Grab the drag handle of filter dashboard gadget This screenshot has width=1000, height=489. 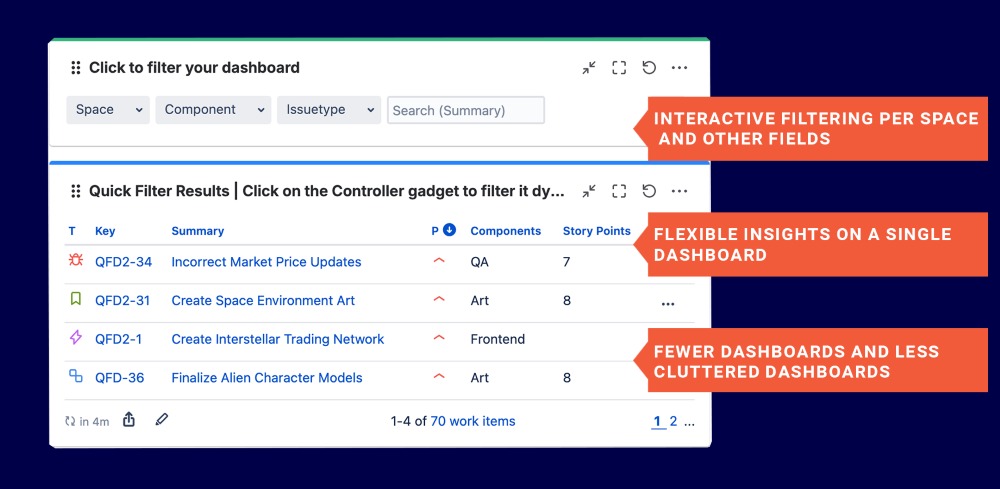75,68
